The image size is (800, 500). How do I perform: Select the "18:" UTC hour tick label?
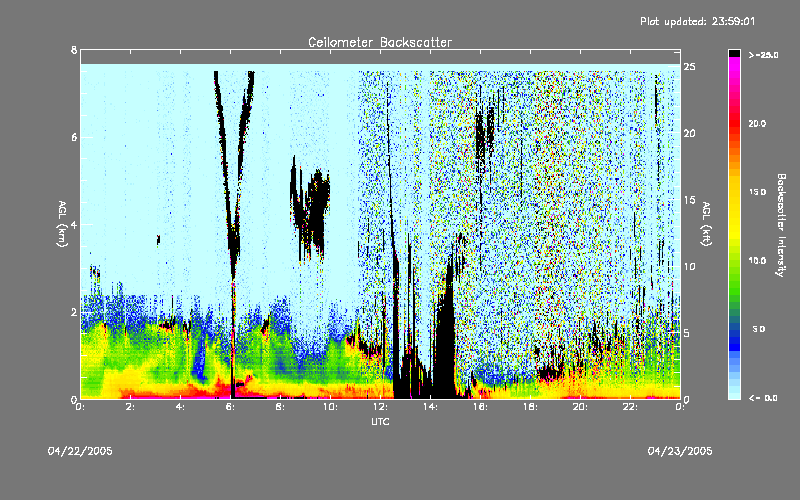point(530,407)
